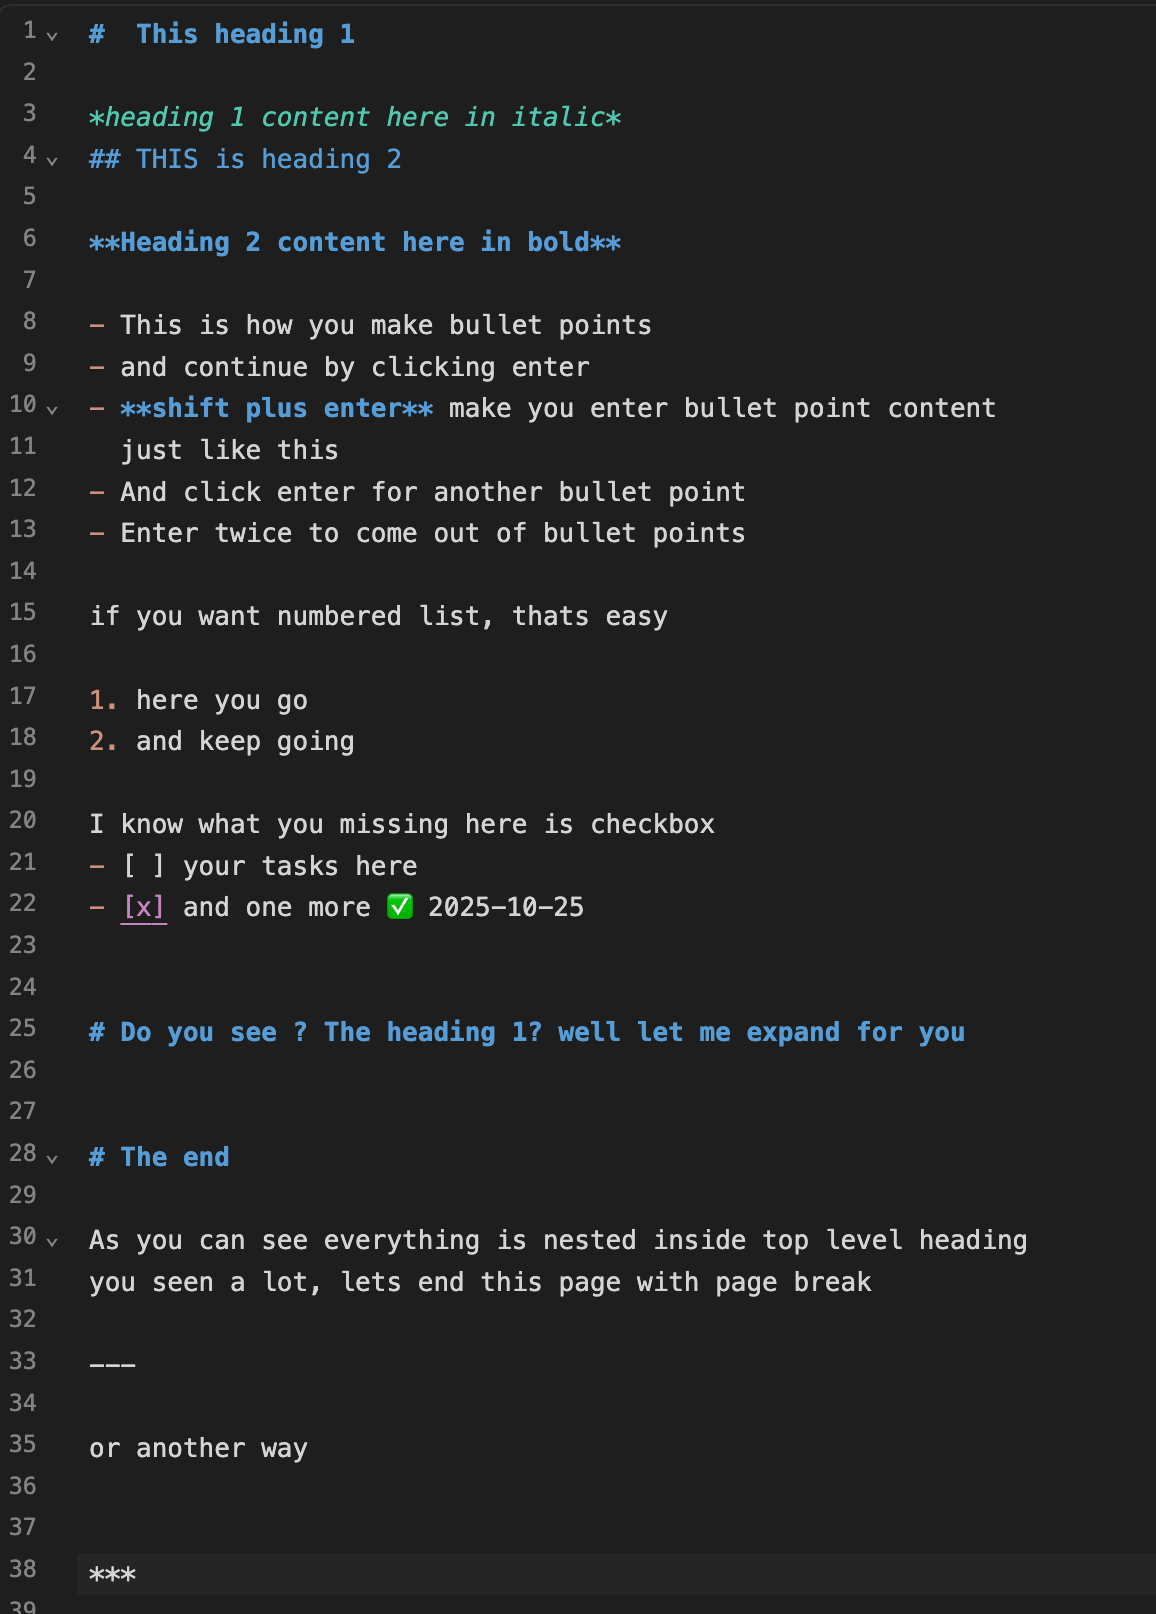1156x1614 pixels.
Task: Click numbered item "here you go"
Action: [221, 700]
